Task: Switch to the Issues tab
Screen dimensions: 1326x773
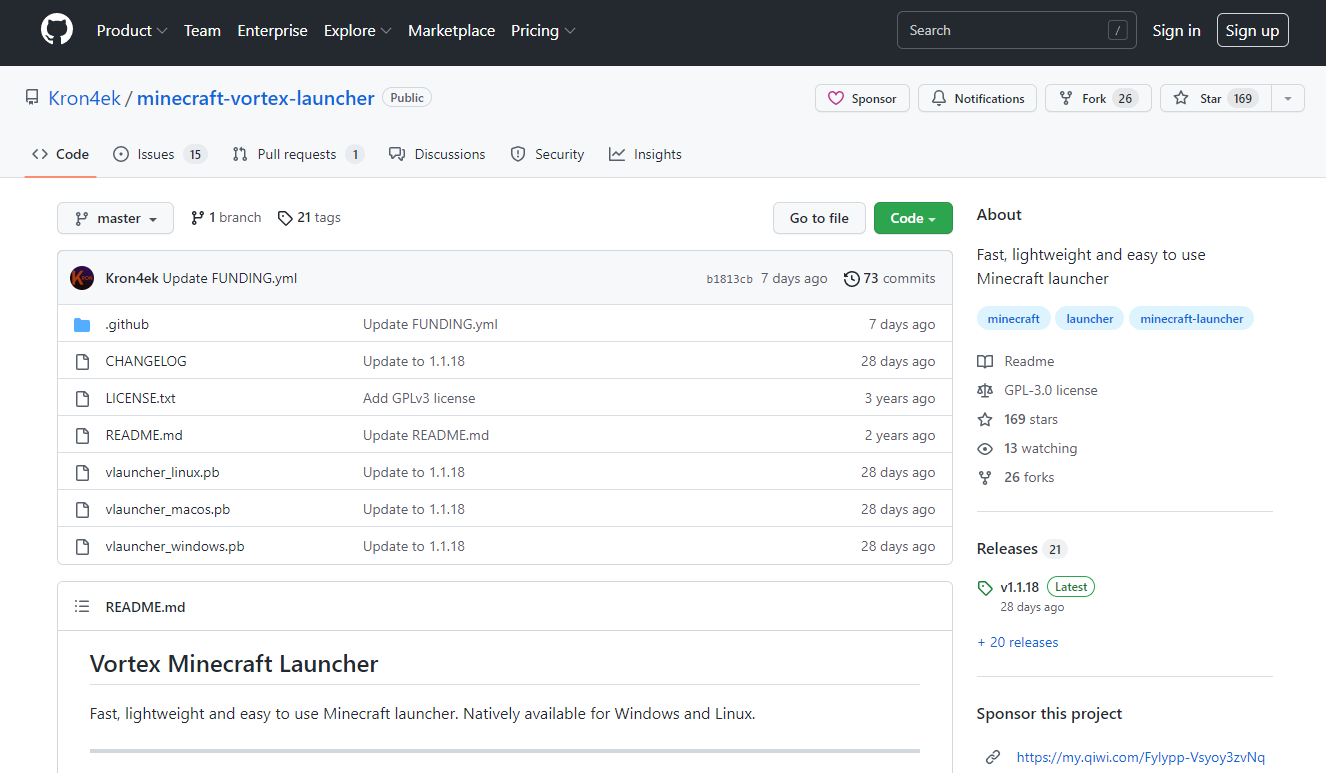Action: pyautogui.click(x=160, y=154)
